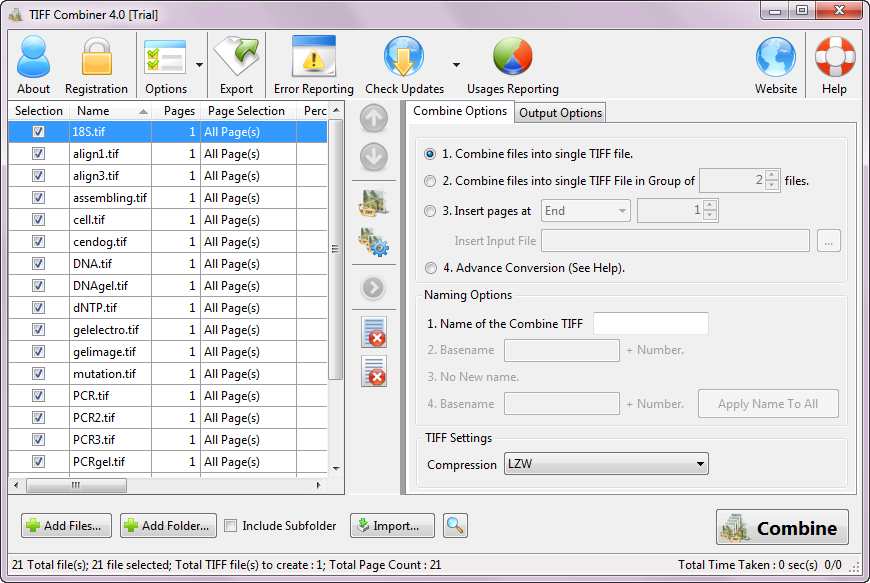Viewport: 870px width, 583px height.
Task: Click the Insert Input File text field
Action: coord(675,241)
